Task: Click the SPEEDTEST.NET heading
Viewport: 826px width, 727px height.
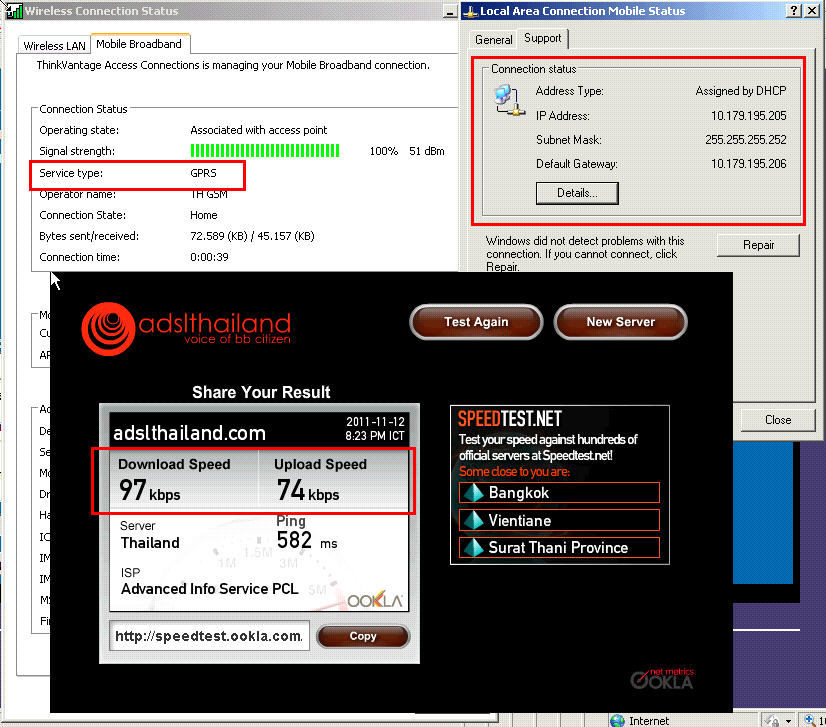Action: 509,419
